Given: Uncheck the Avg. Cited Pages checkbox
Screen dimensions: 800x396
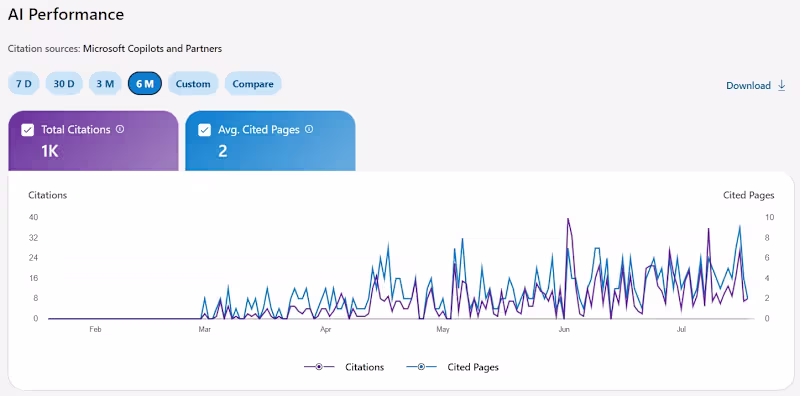Looking at the screenshot, I should pos(204,130).
